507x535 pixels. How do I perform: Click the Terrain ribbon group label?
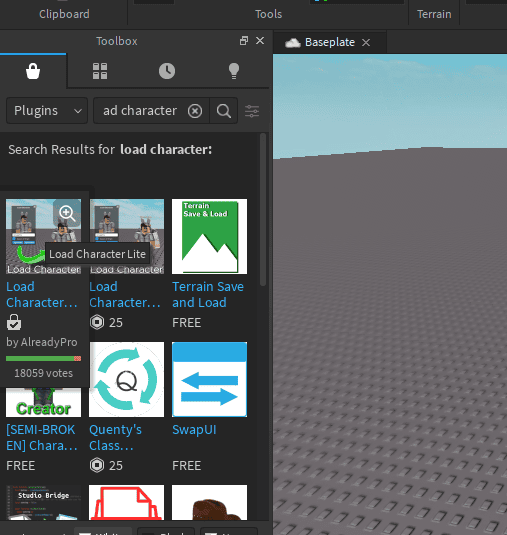pos(434,14)
